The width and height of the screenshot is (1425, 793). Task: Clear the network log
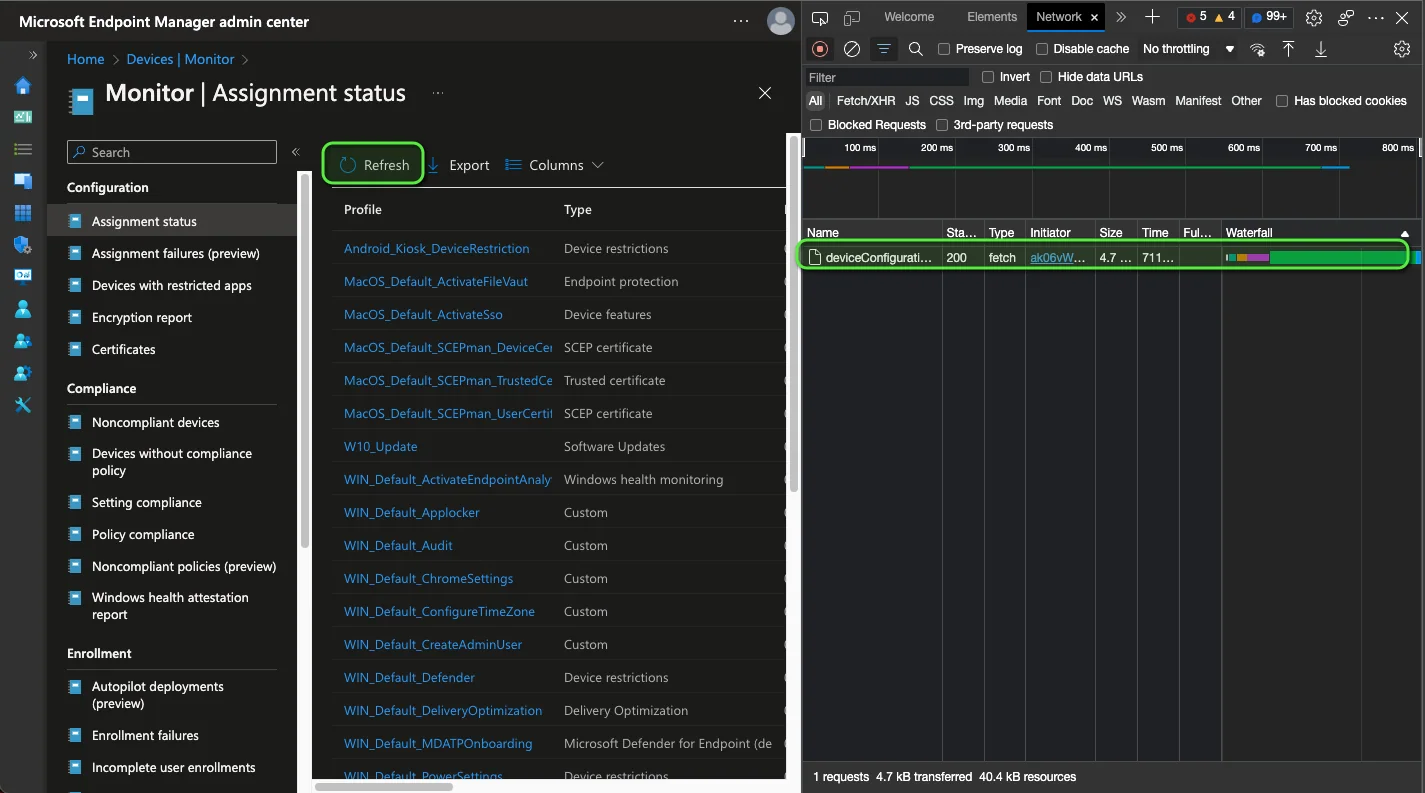pyautogui.click(x=852, y=49)
